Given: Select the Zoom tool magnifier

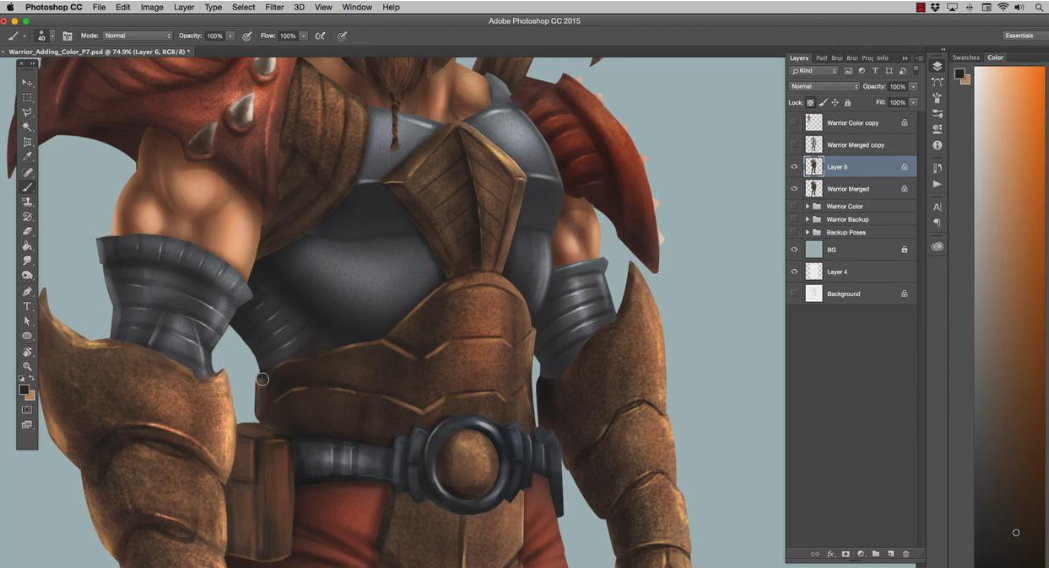Looking at the screenshot, I should (x=28, y=366).
